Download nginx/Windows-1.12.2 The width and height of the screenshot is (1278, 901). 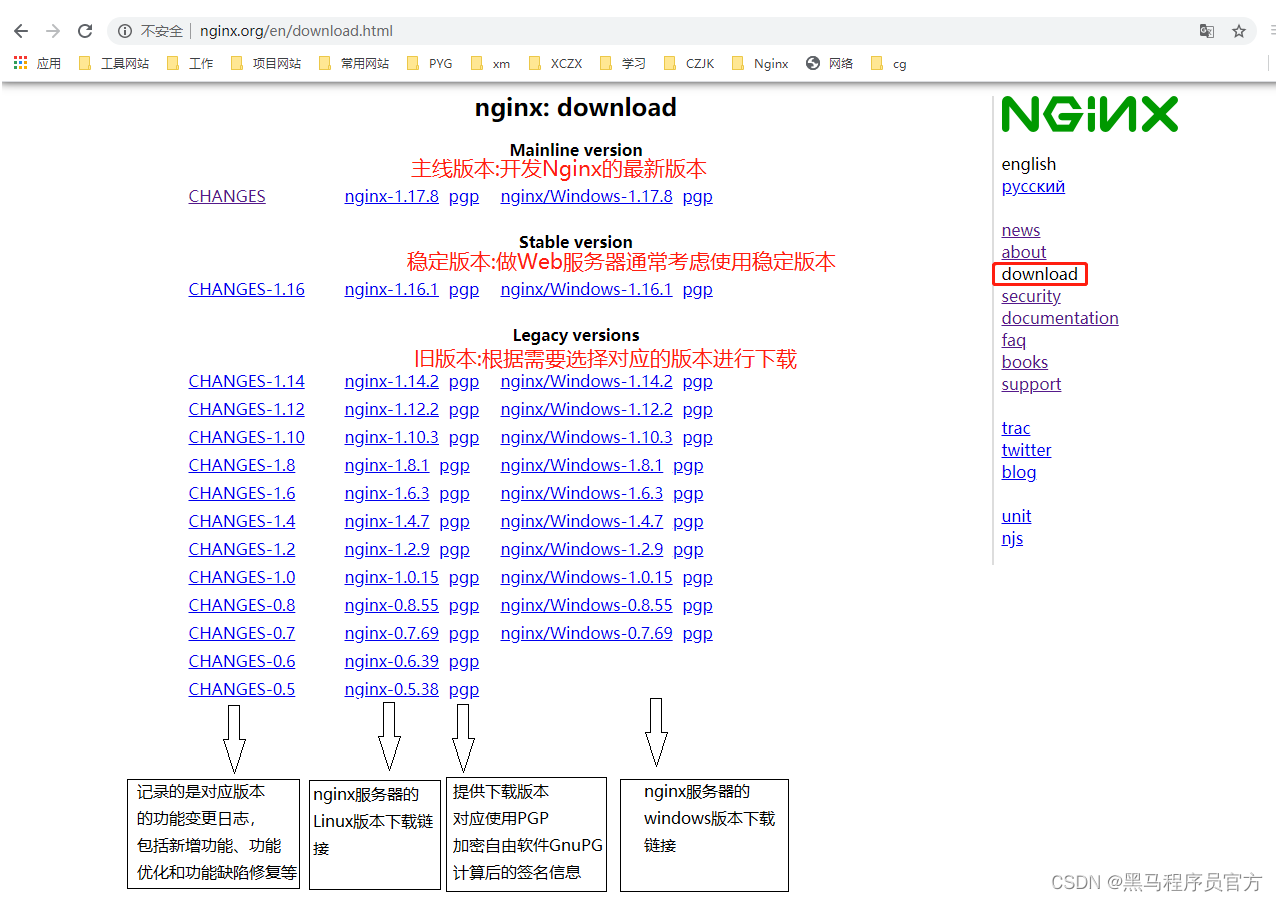coord(587,409)
